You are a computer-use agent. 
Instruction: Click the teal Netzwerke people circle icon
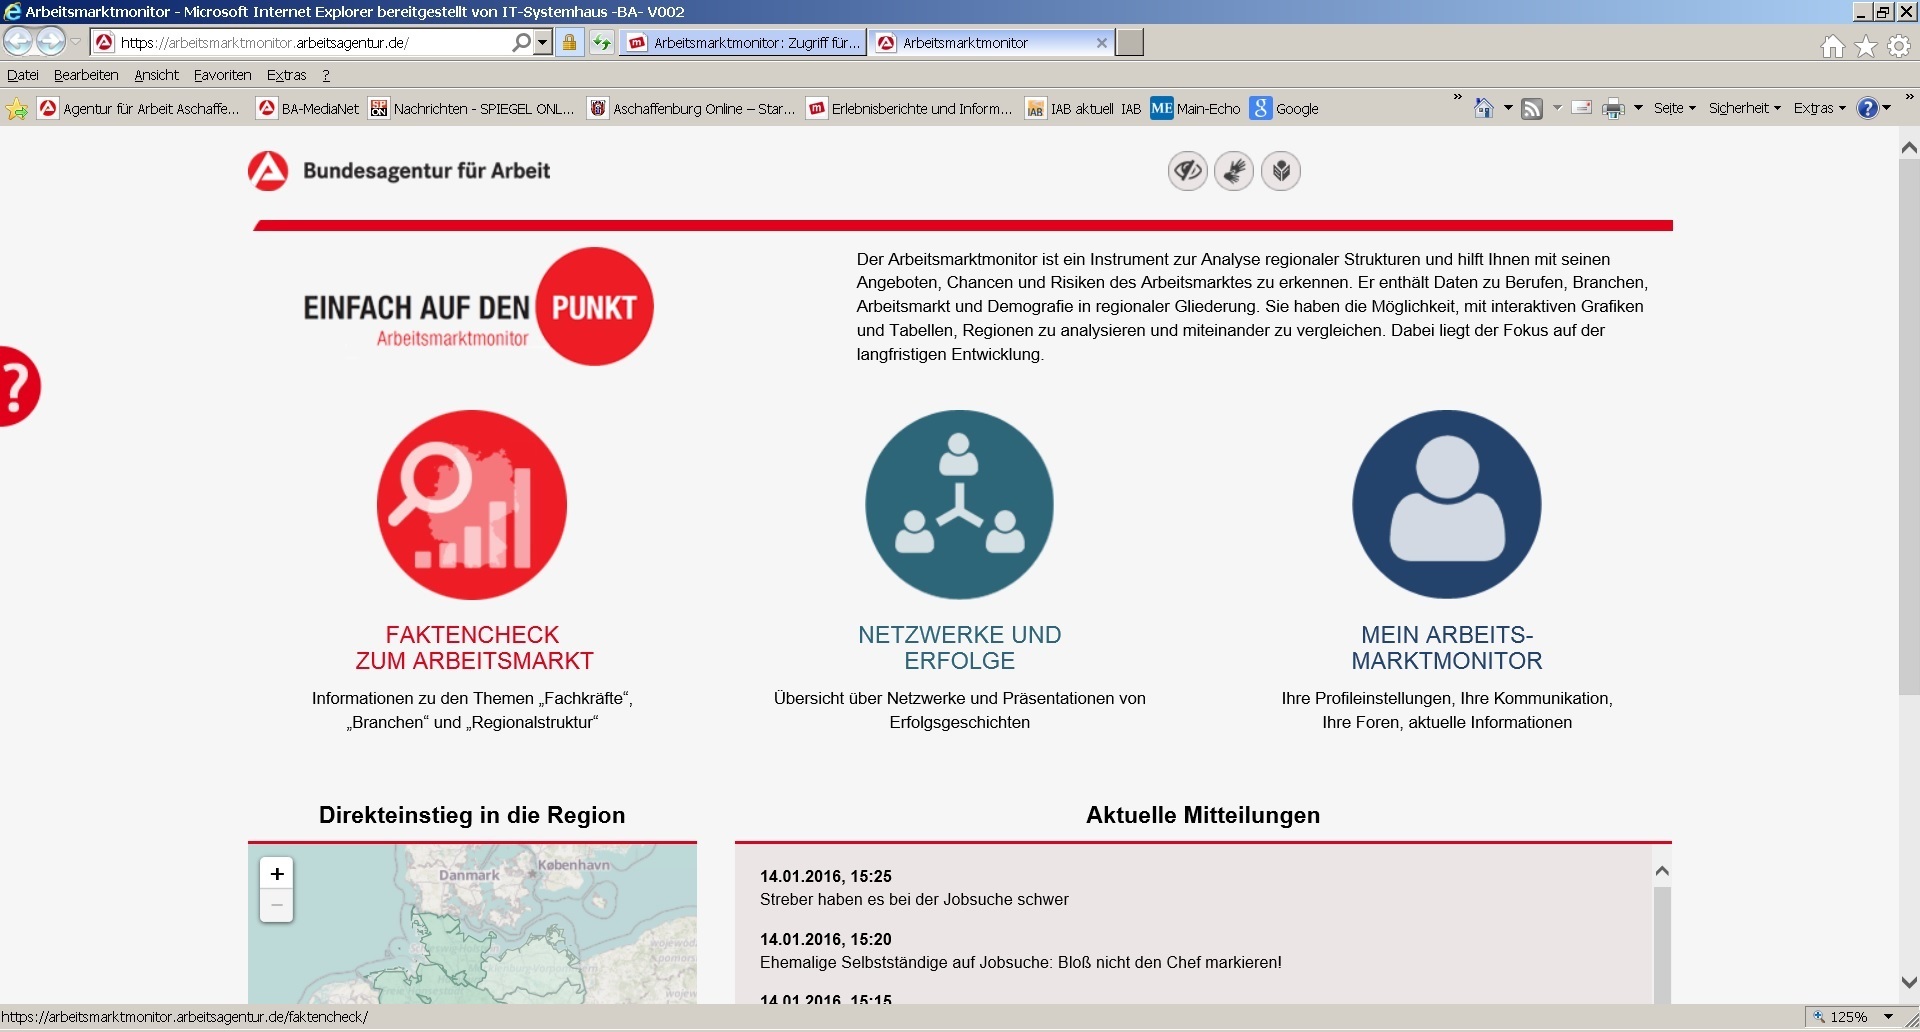(959, 504)
